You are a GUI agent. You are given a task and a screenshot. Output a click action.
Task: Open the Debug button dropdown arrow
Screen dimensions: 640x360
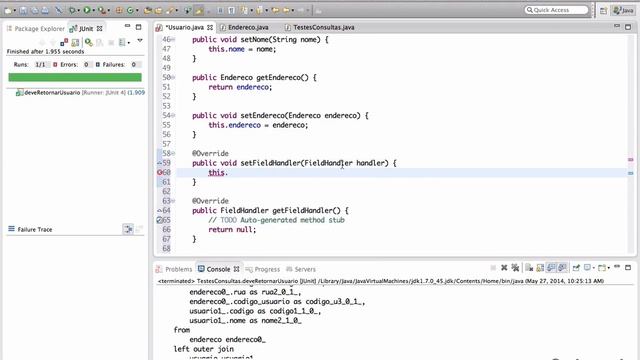click(79, 11)
